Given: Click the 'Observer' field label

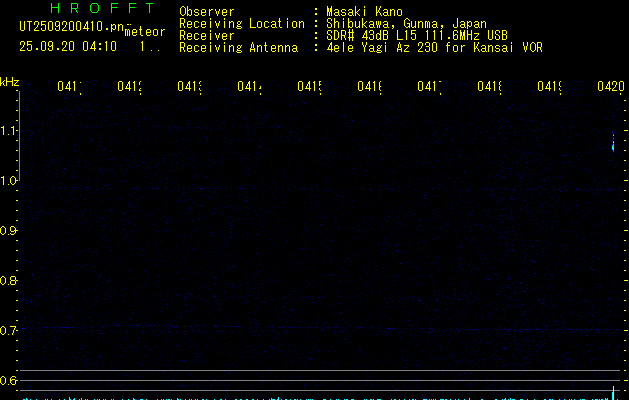Looking at the screenshot, I should point(207,12).
